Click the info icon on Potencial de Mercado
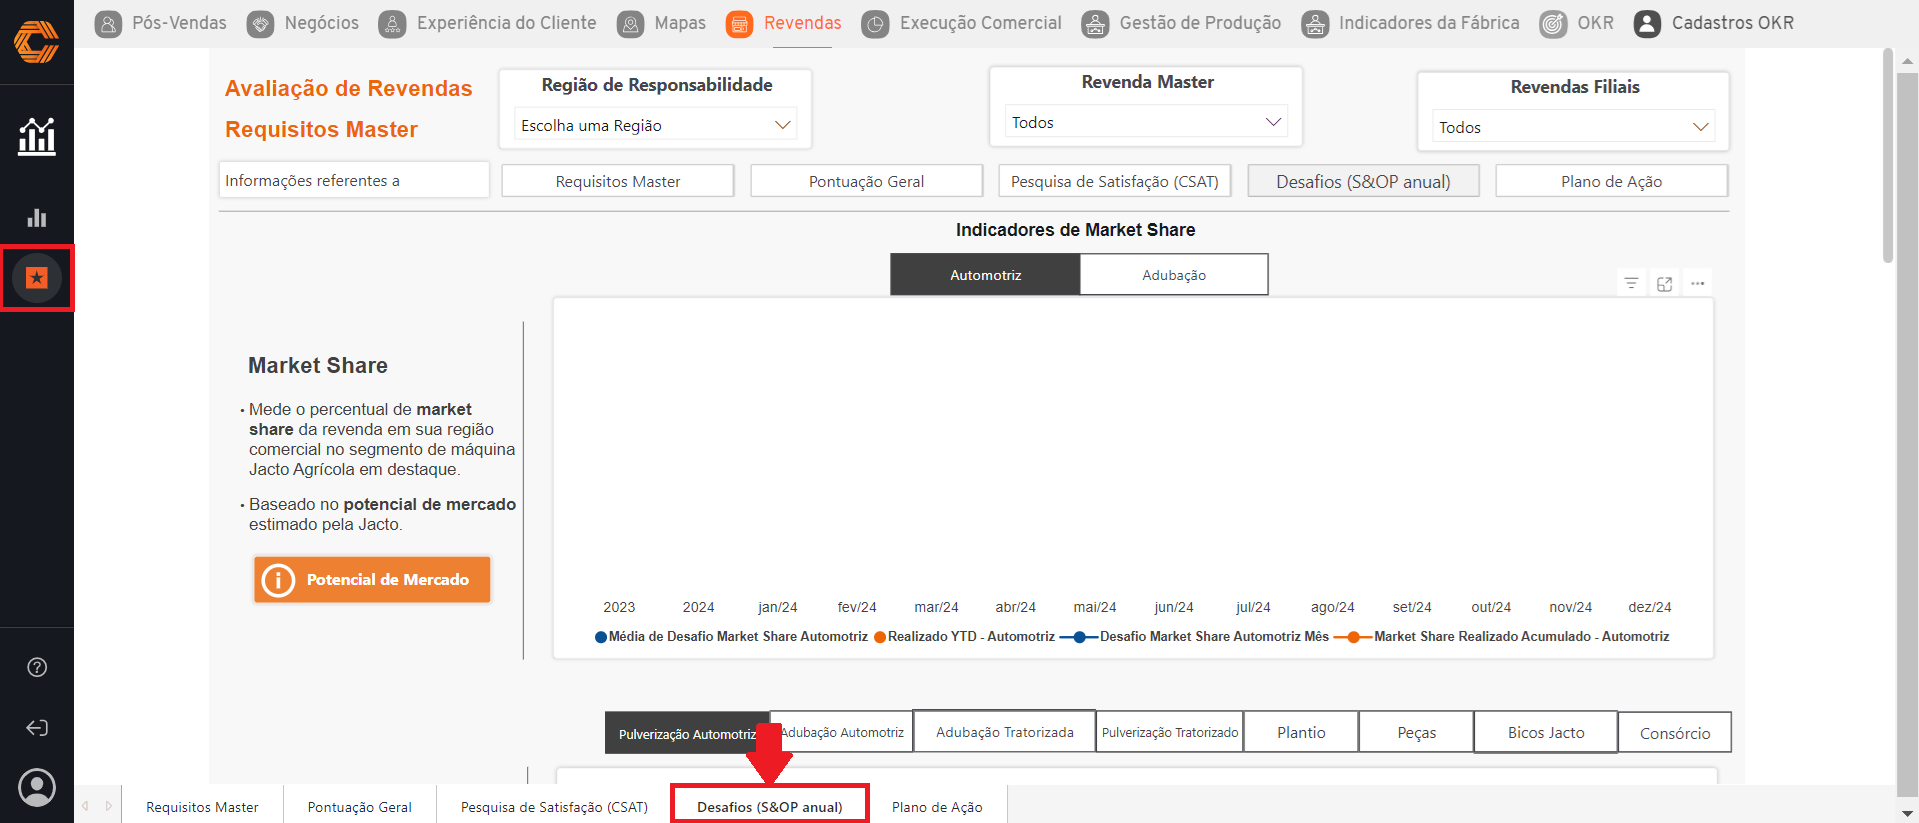This screenshot has width=1919, height=823. tap(278, 580)
